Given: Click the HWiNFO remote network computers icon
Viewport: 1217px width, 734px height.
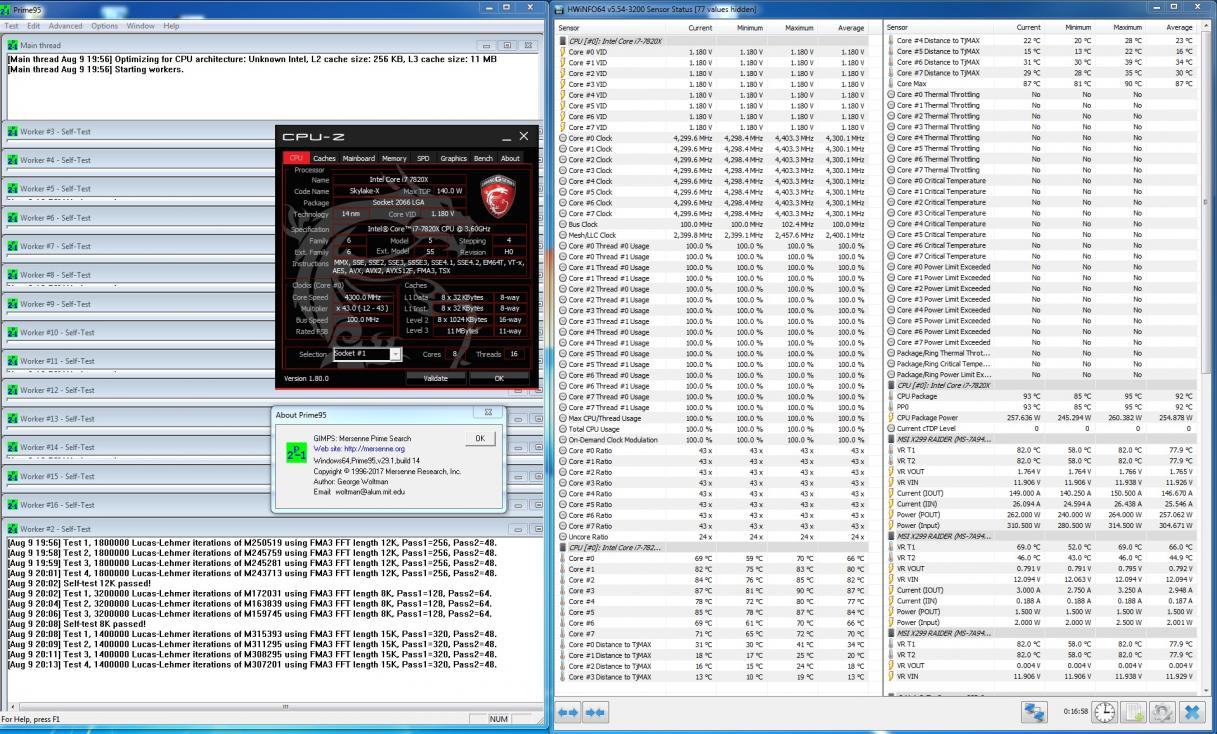Looking at the screenshot, I should click(x=1034, y=713).
